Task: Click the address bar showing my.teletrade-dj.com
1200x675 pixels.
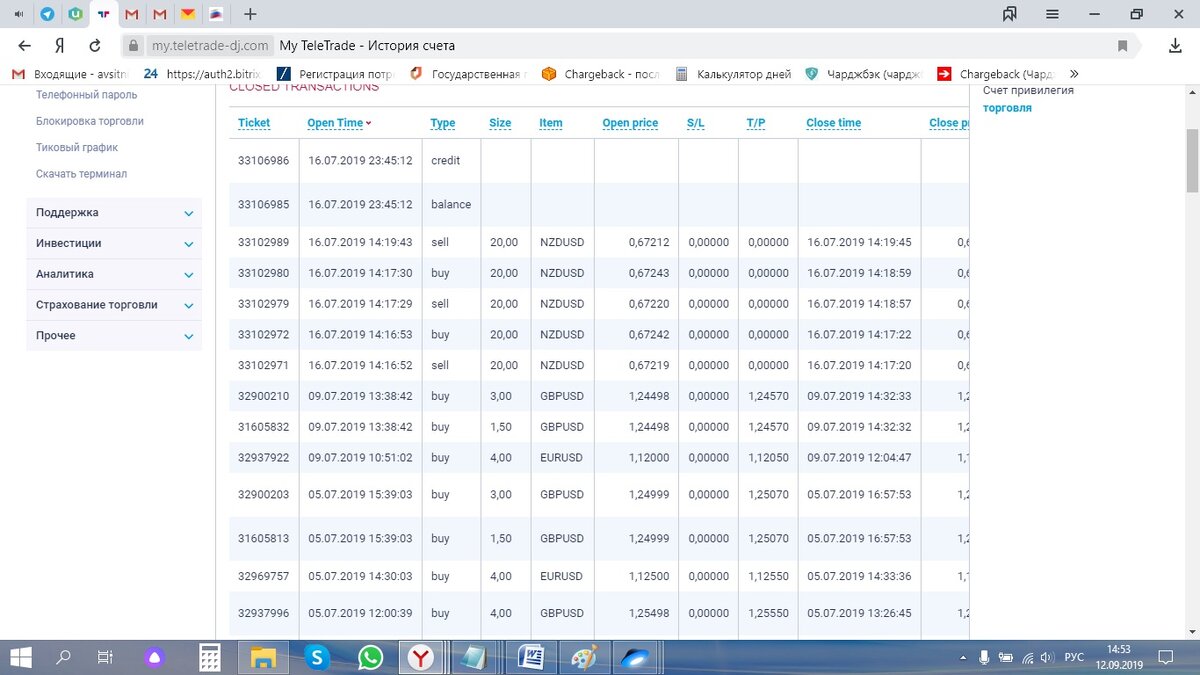Action: tap(620, 46)
